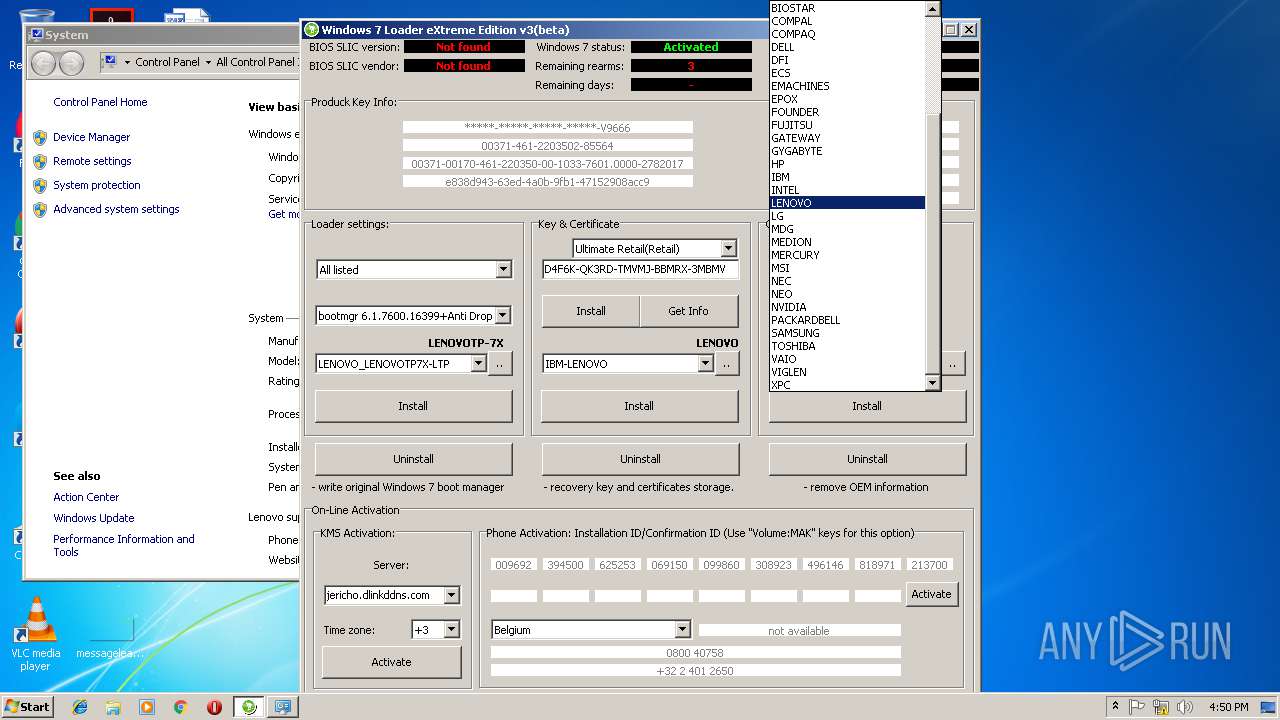Click the Opera icon in the taskbar
The width and height of the screenshot is (1280, 720).
(214, 707)
